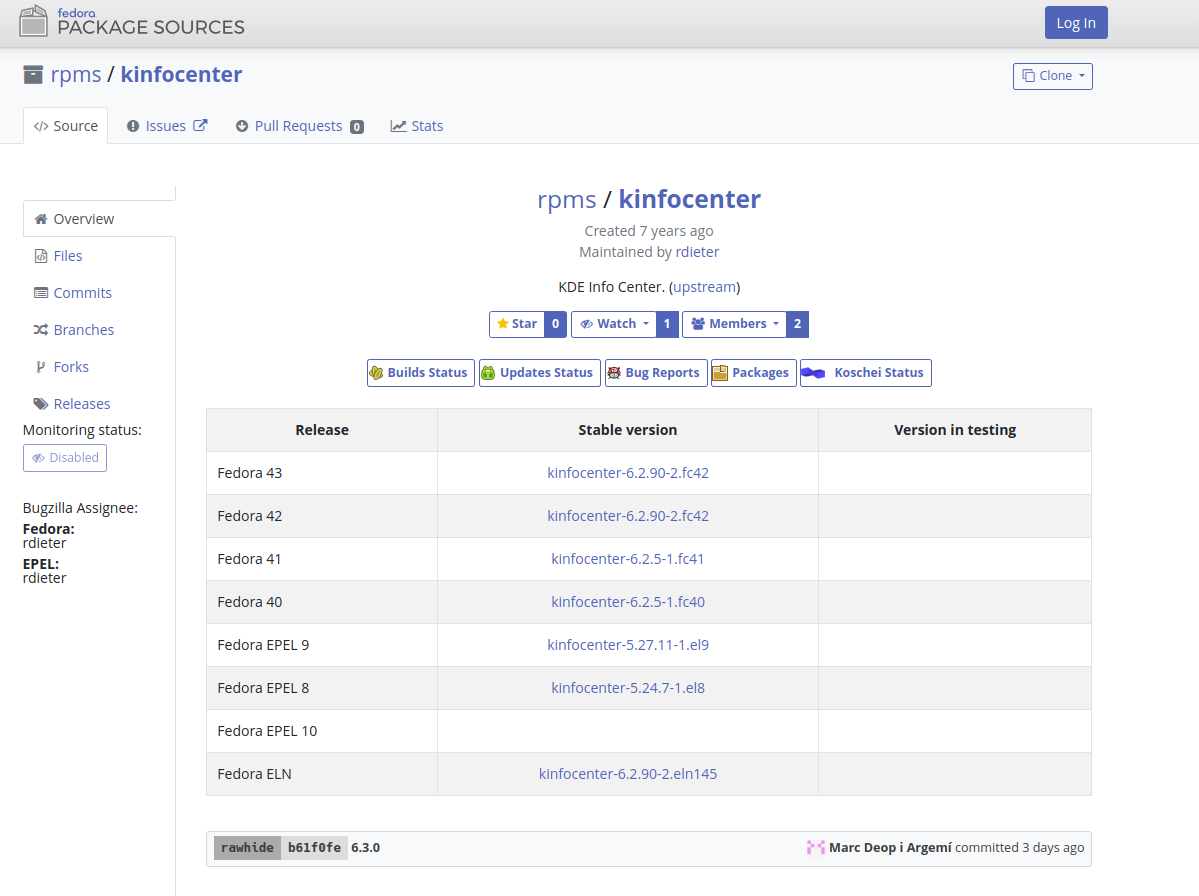Viewport: 1199px width, 896px height.
Task: Open Forks in the sidebar
Action: click(99, 366)
